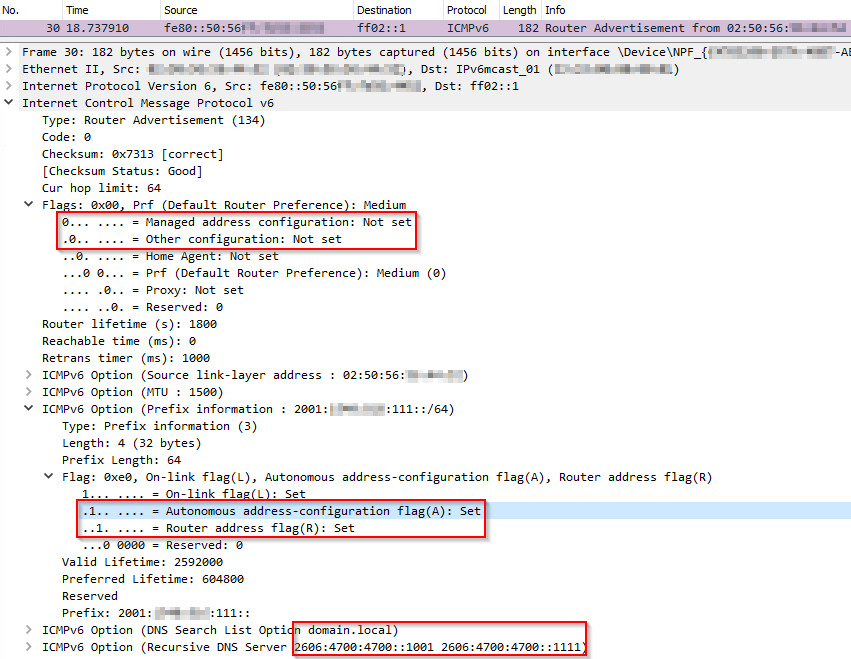Expand the Recursive DNS Server option

click(29, 647)
